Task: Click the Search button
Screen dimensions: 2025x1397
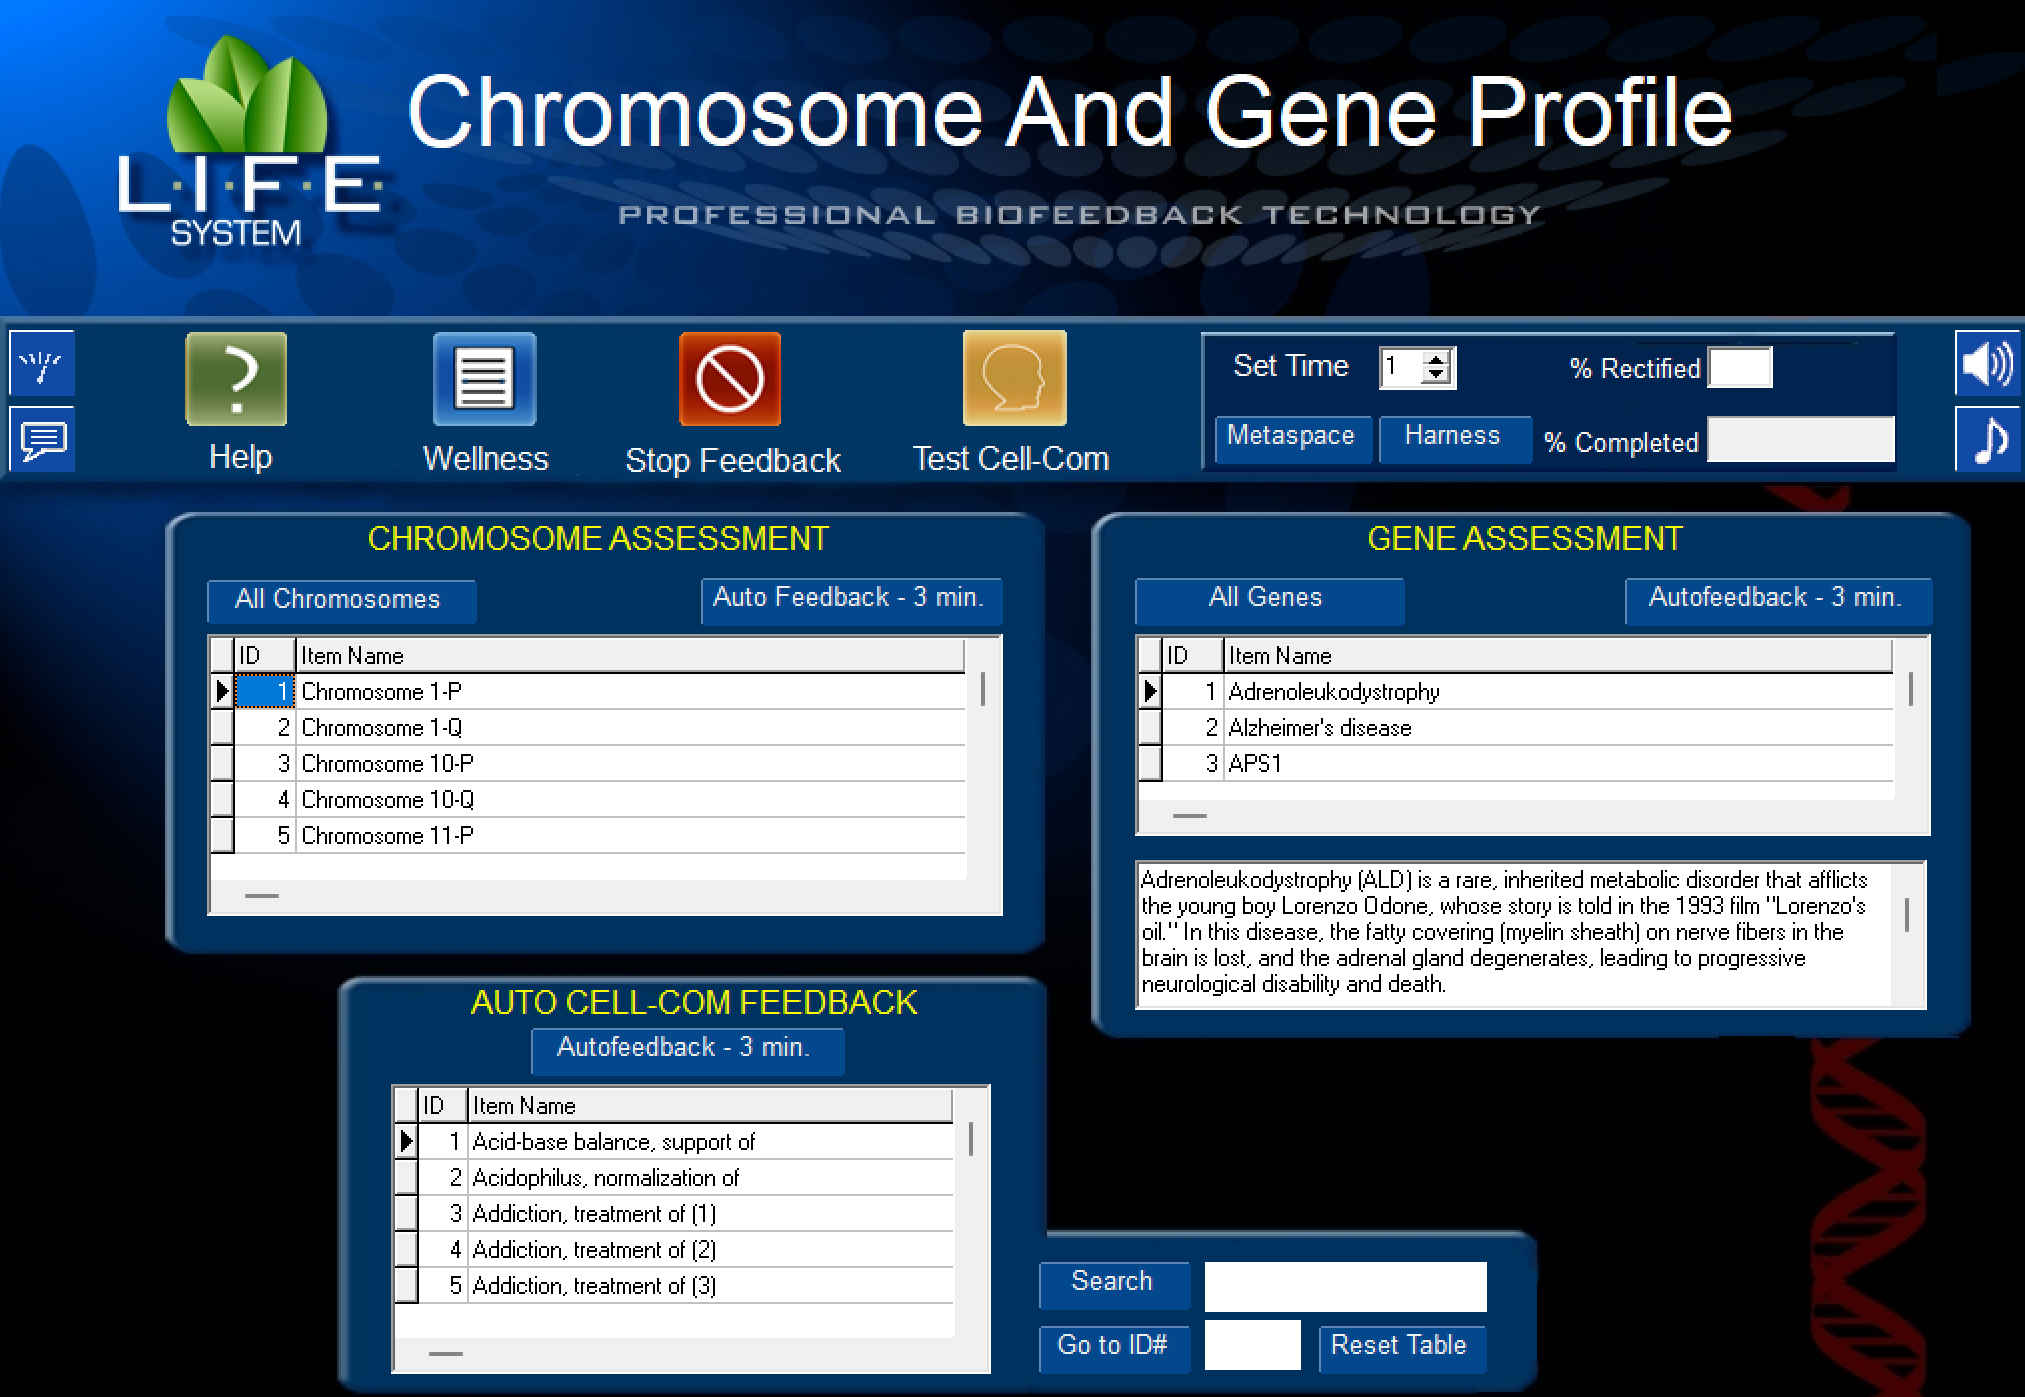Action: click(x=1113, y=1283)
